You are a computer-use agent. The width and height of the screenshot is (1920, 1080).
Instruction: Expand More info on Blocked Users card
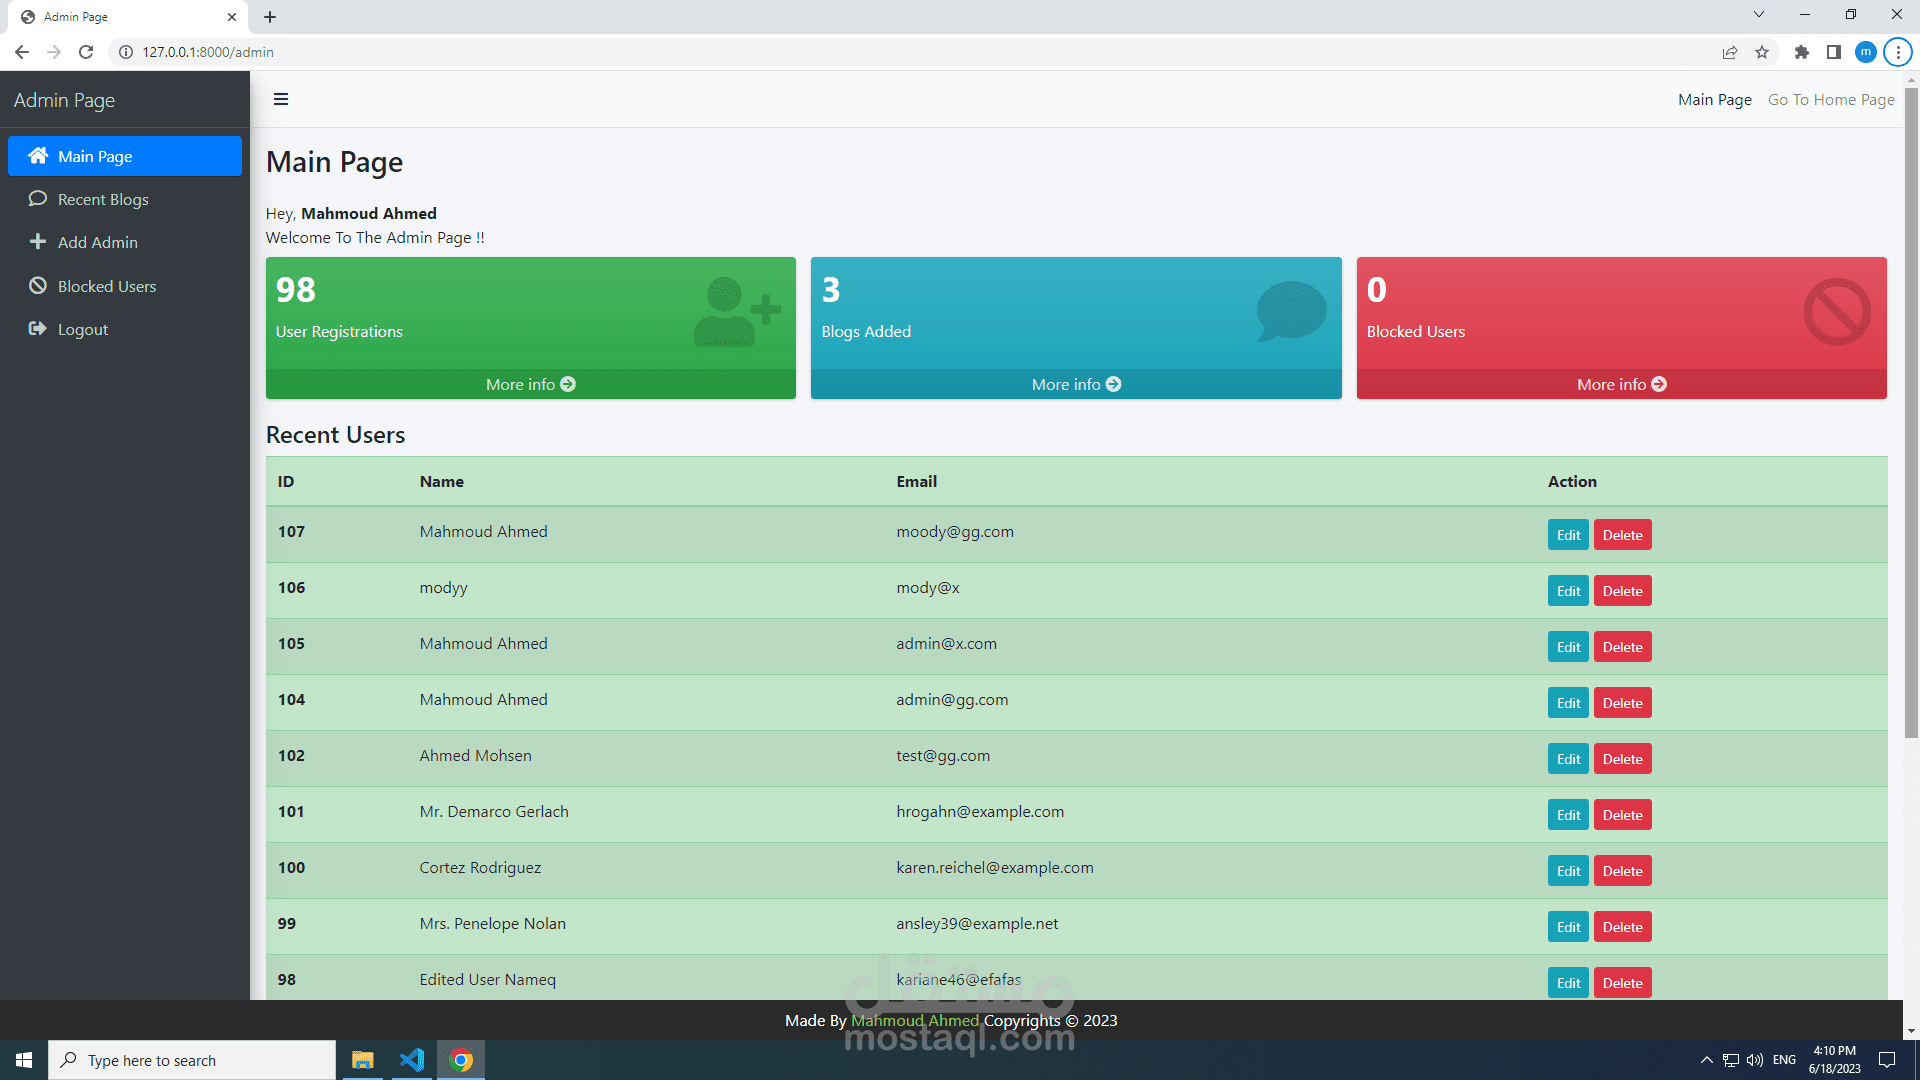[x=1621, y=384]
